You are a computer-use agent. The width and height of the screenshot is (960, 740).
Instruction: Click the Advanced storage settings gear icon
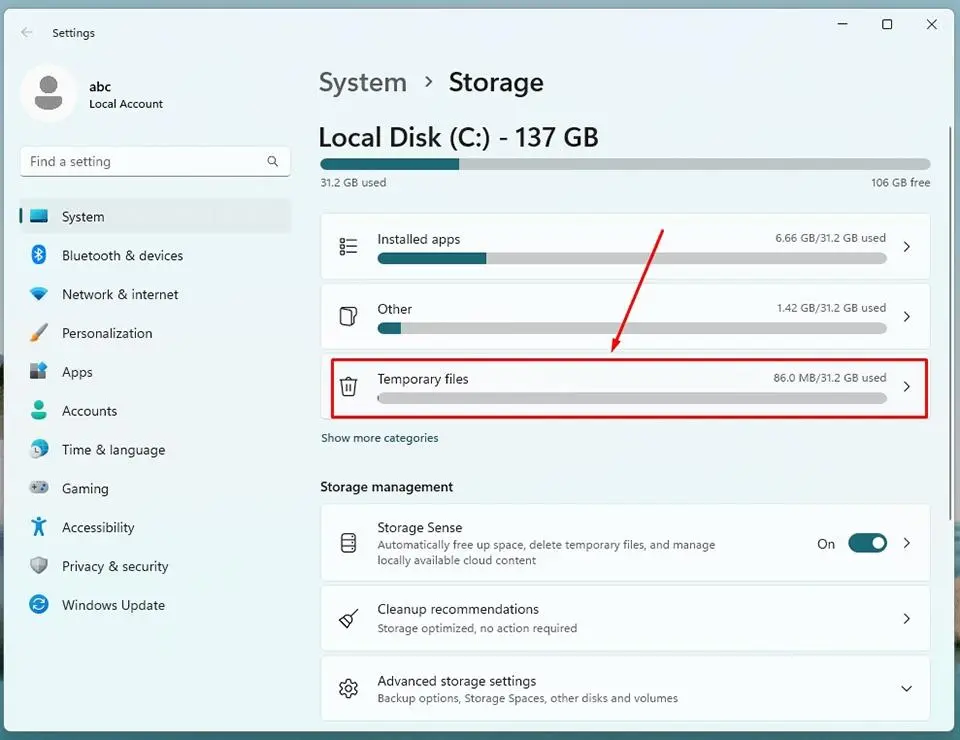click(x=348, y=689)
